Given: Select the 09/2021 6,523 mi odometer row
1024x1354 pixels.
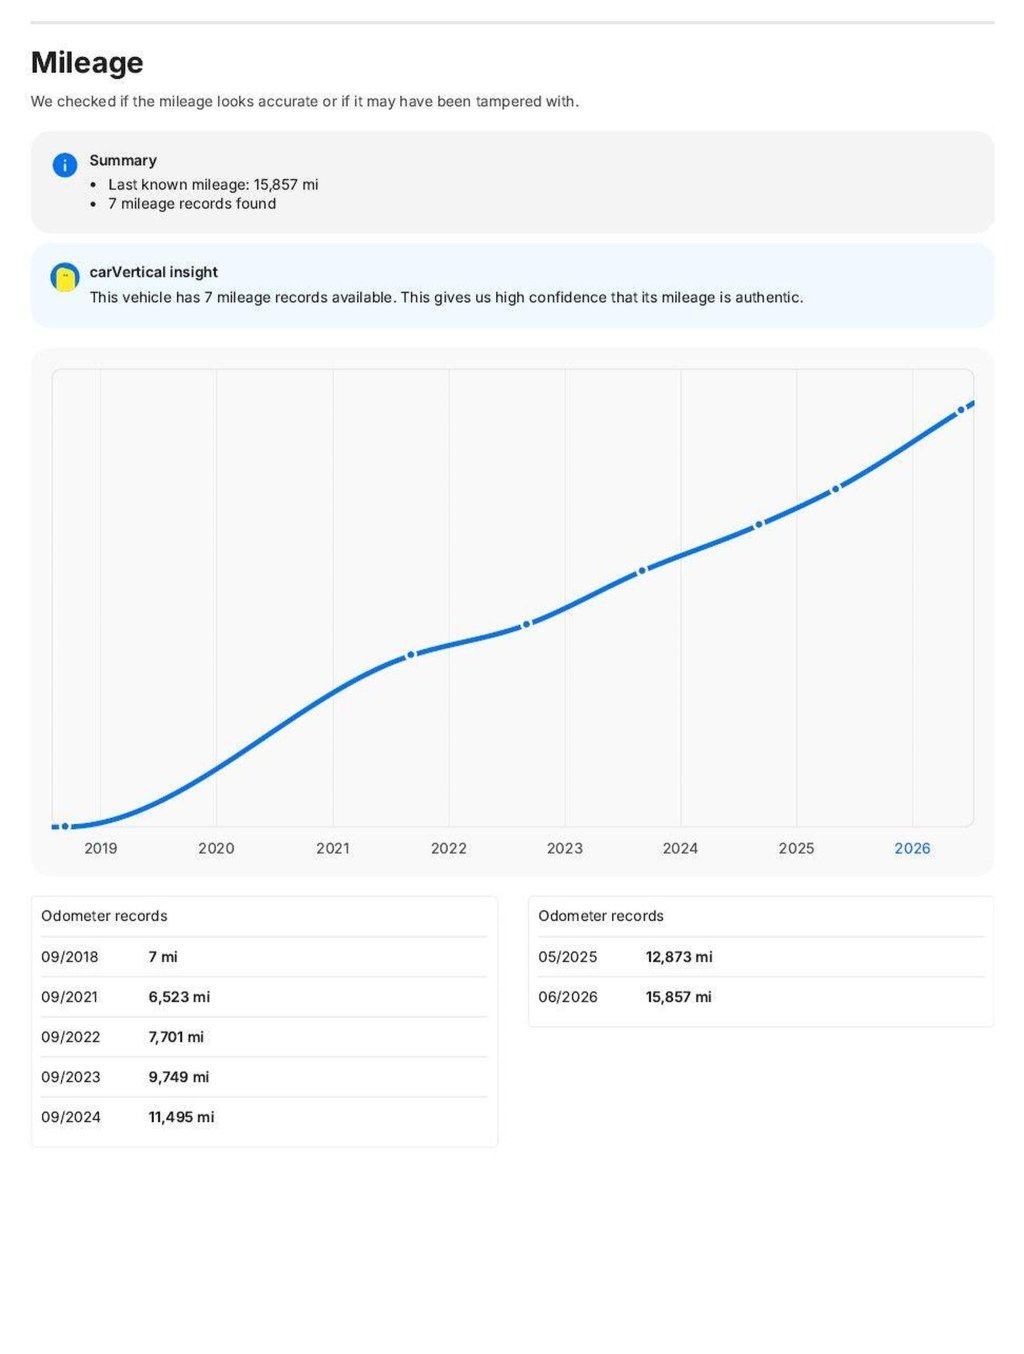Looking at the screenshot, I should coord(264,997).
